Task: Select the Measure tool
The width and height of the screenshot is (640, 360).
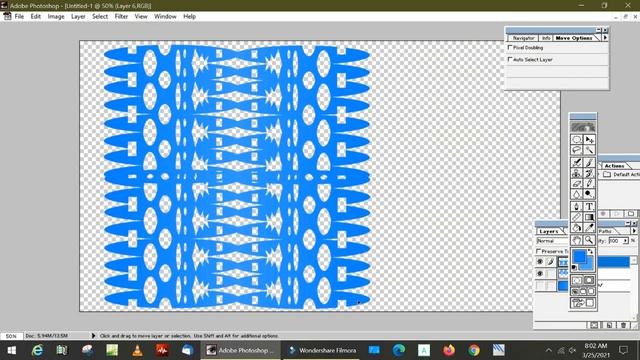Action: (576, 217)
